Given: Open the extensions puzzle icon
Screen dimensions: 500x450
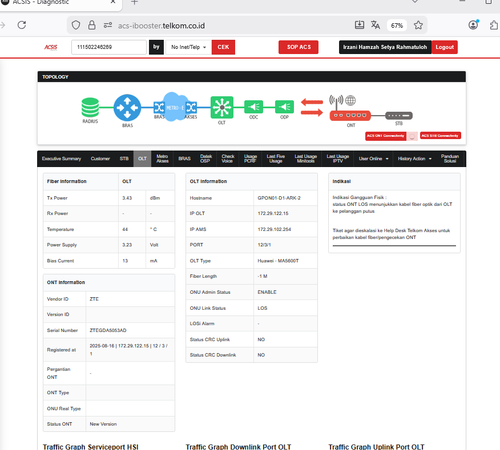Looking at the screenshot, I should pos(494,25).
